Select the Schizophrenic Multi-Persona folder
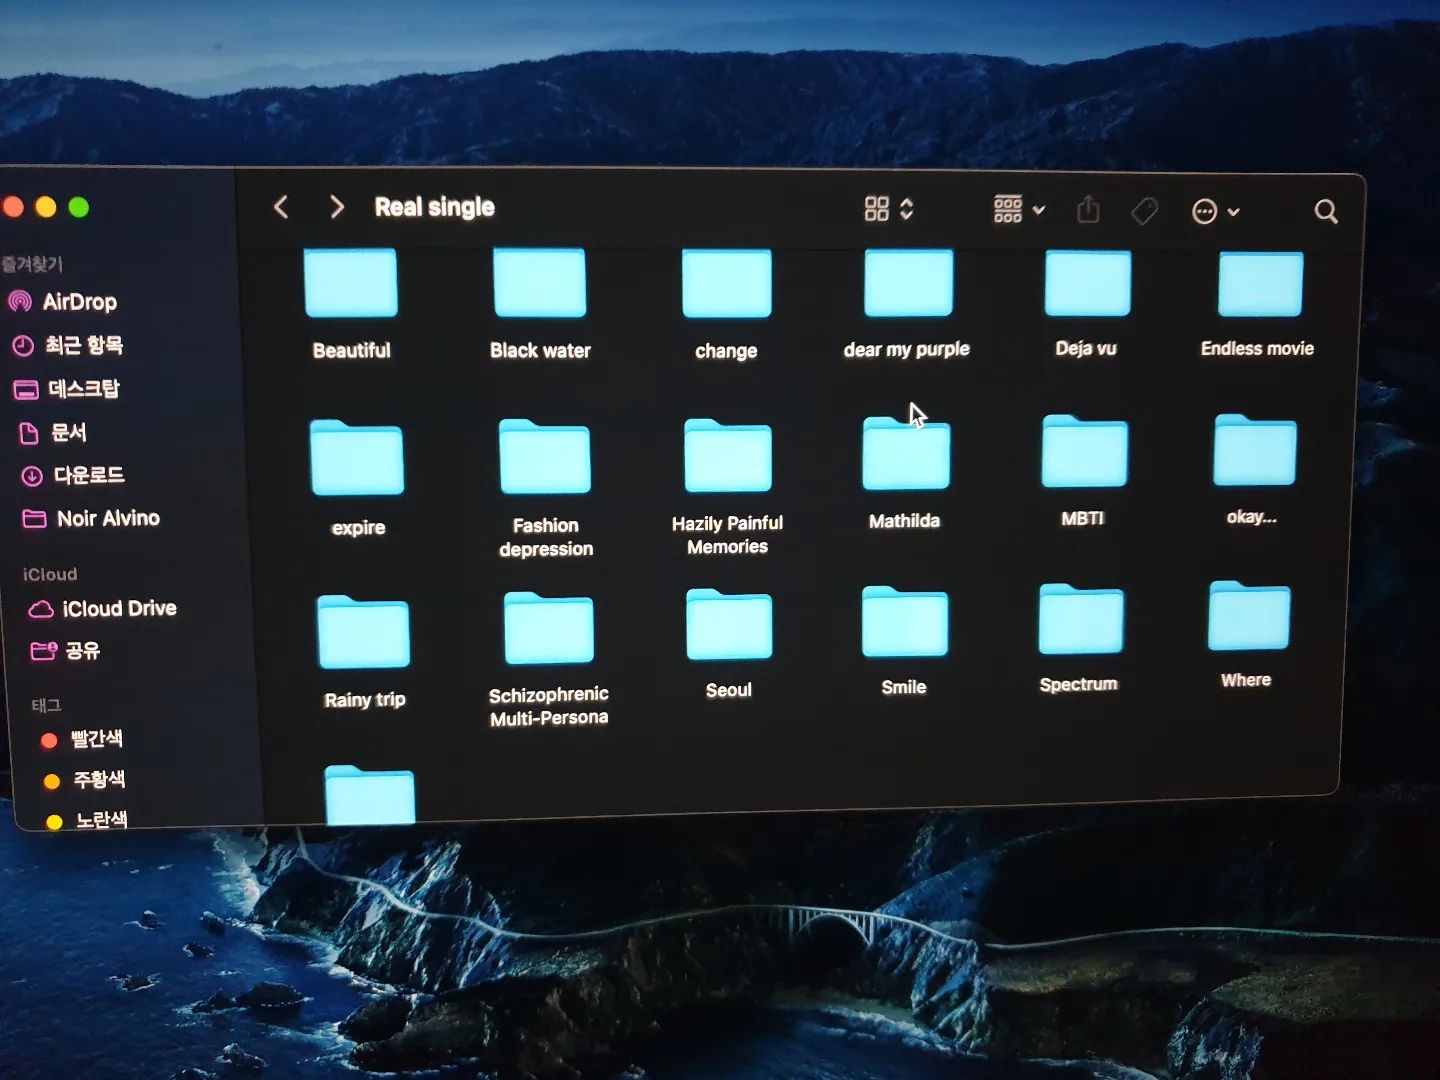 549,660
